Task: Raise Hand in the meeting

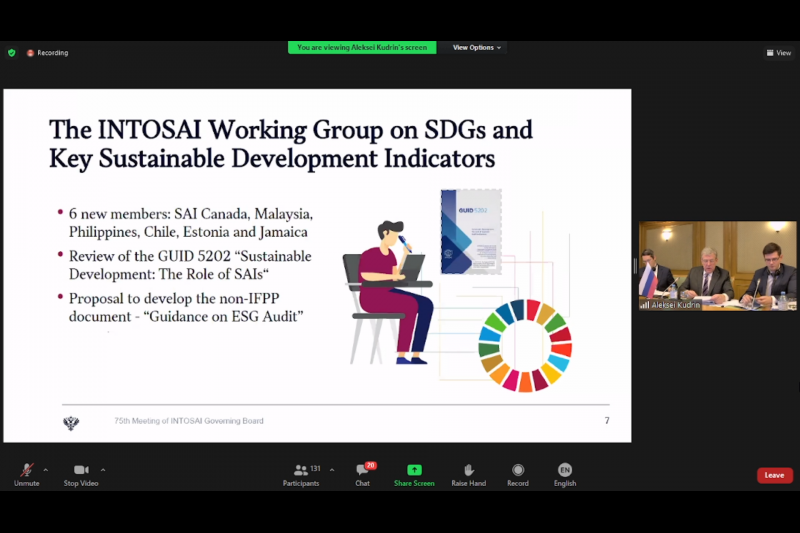Action: pos(468,474)
